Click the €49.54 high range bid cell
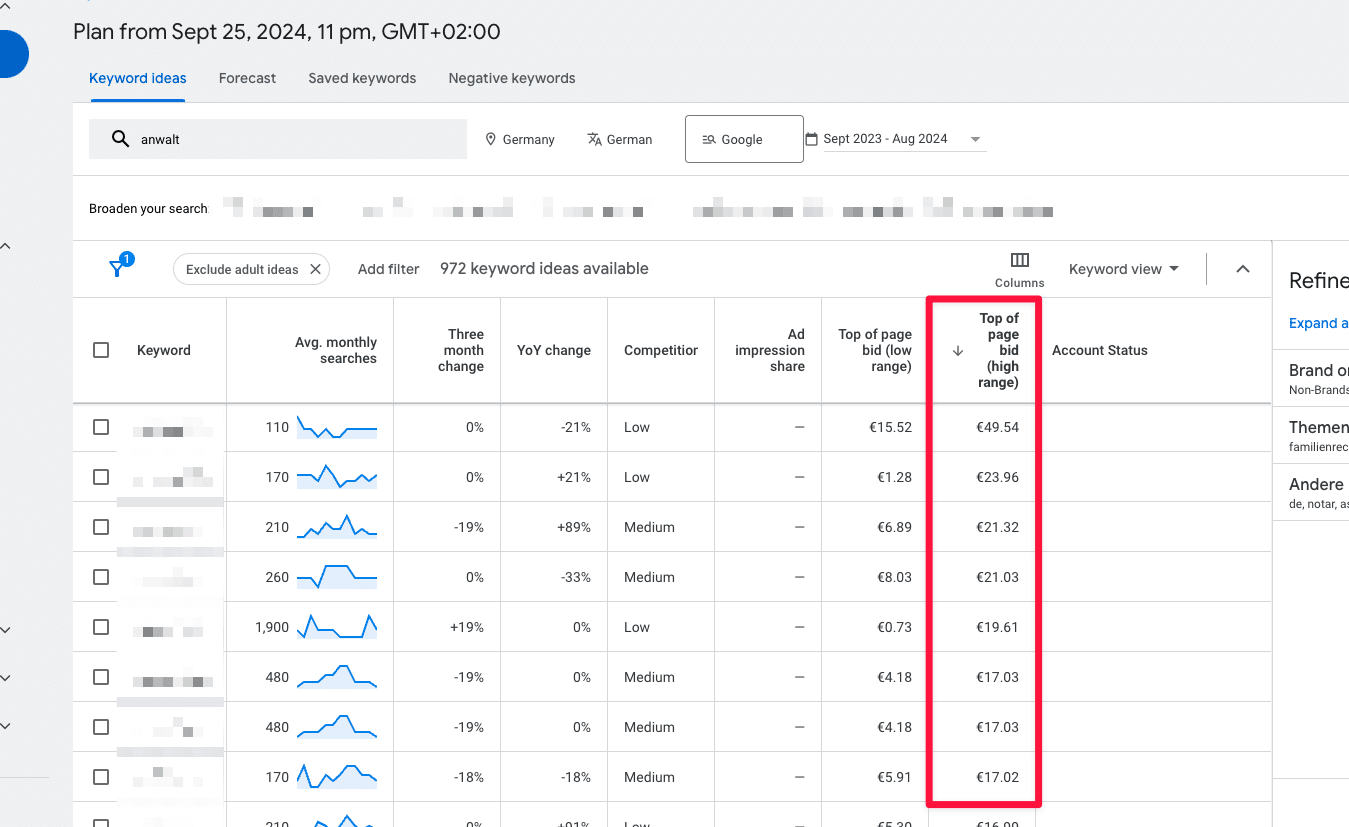 click(998, 427)
